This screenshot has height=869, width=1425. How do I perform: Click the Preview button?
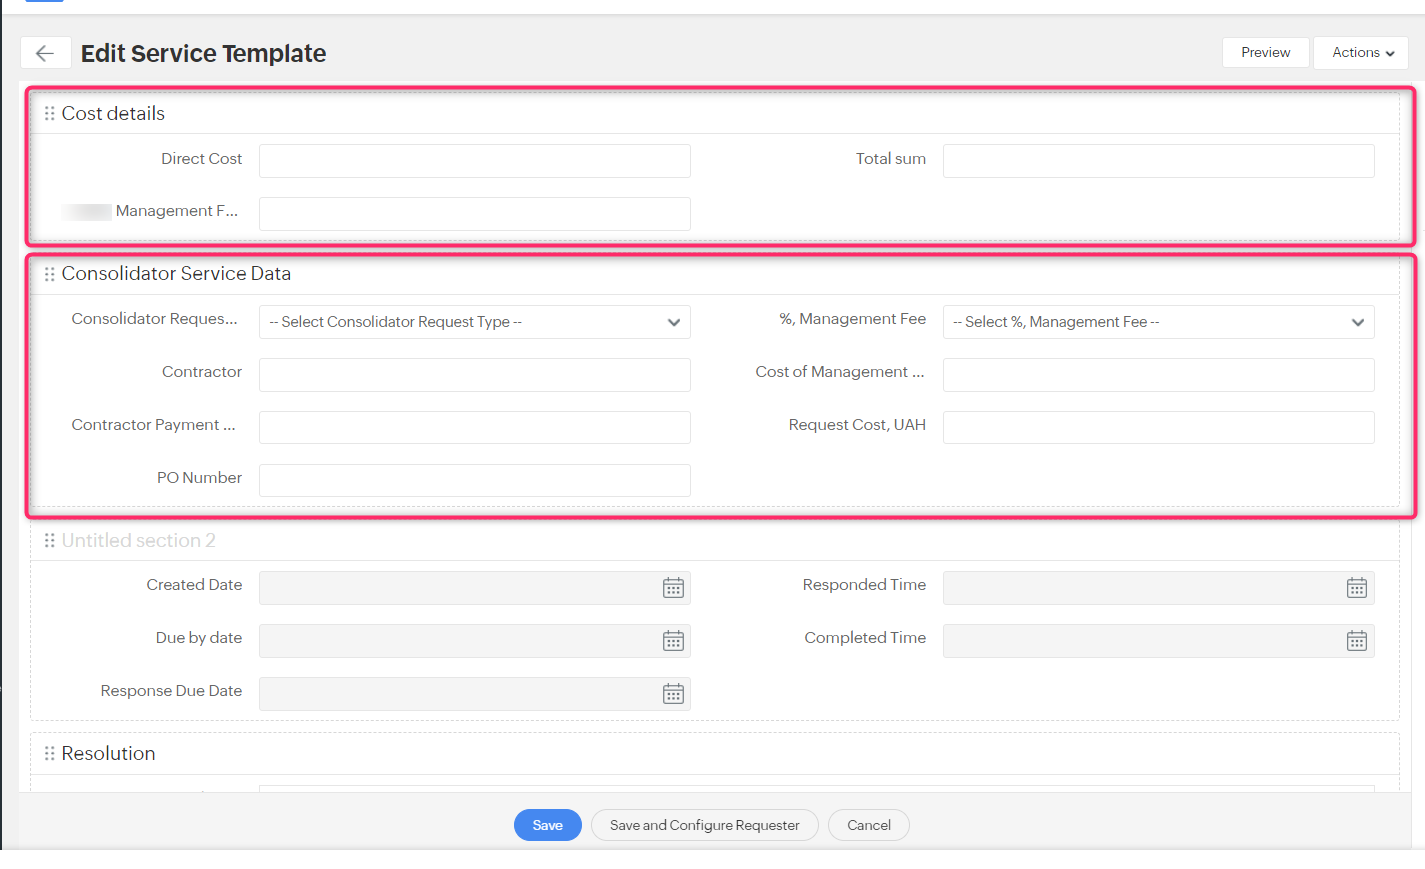[x=1265, y=53]
